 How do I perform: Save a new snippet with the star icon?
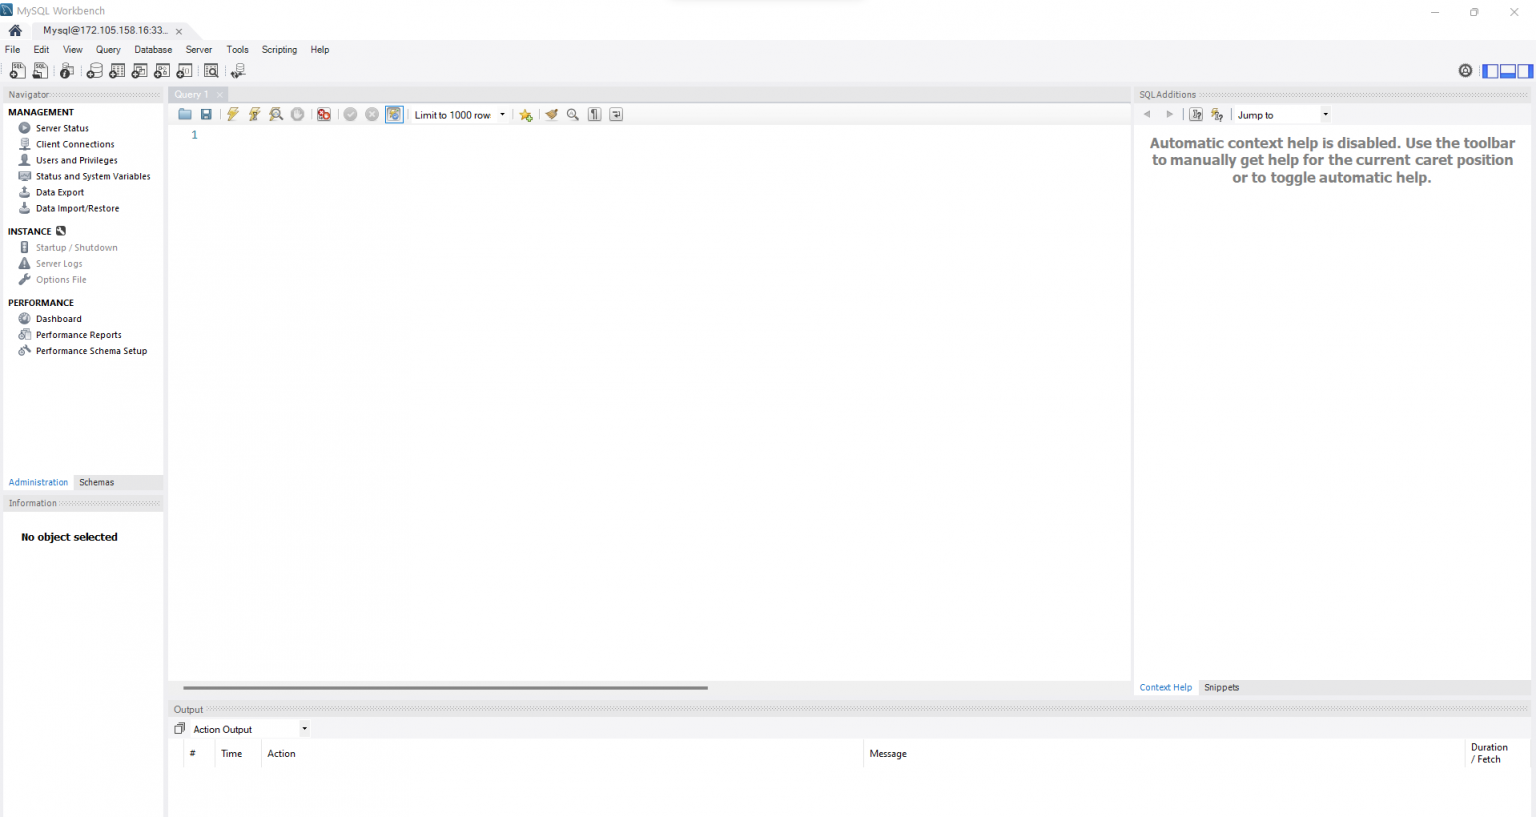pyautogui.click(x=526, y=114)
